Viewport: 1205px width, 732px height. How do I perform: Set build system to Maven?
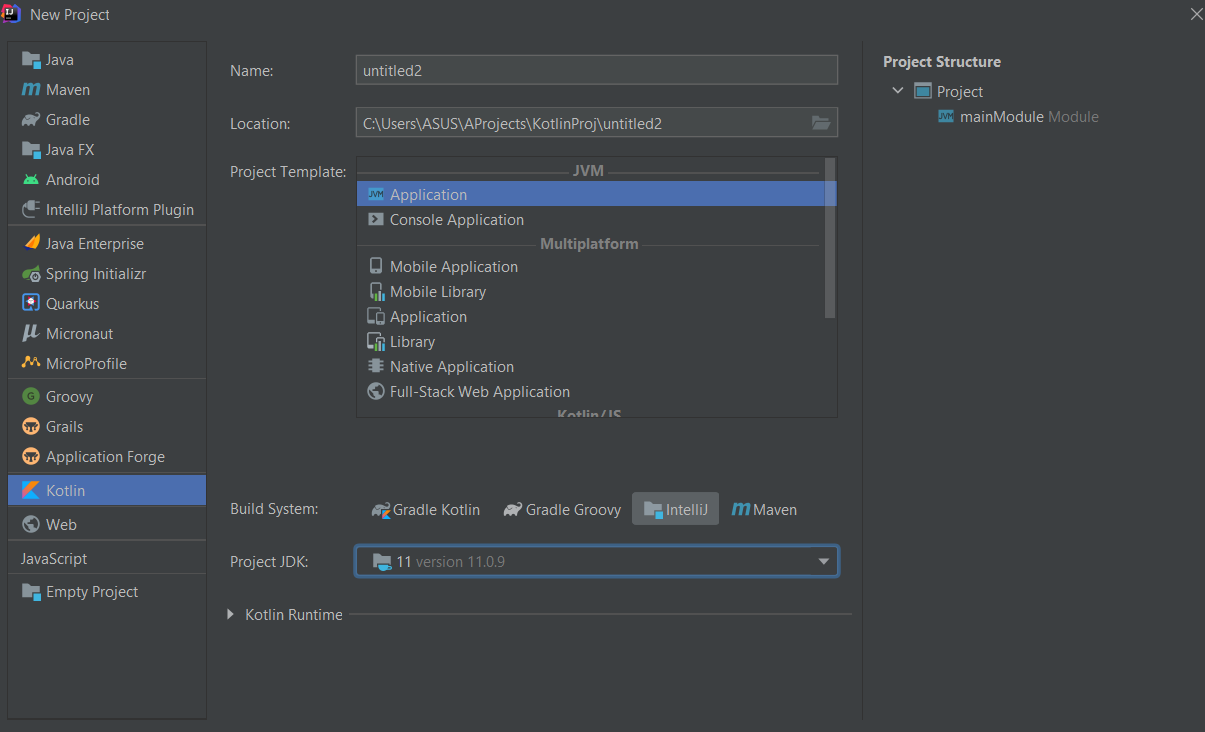point(765,510)
